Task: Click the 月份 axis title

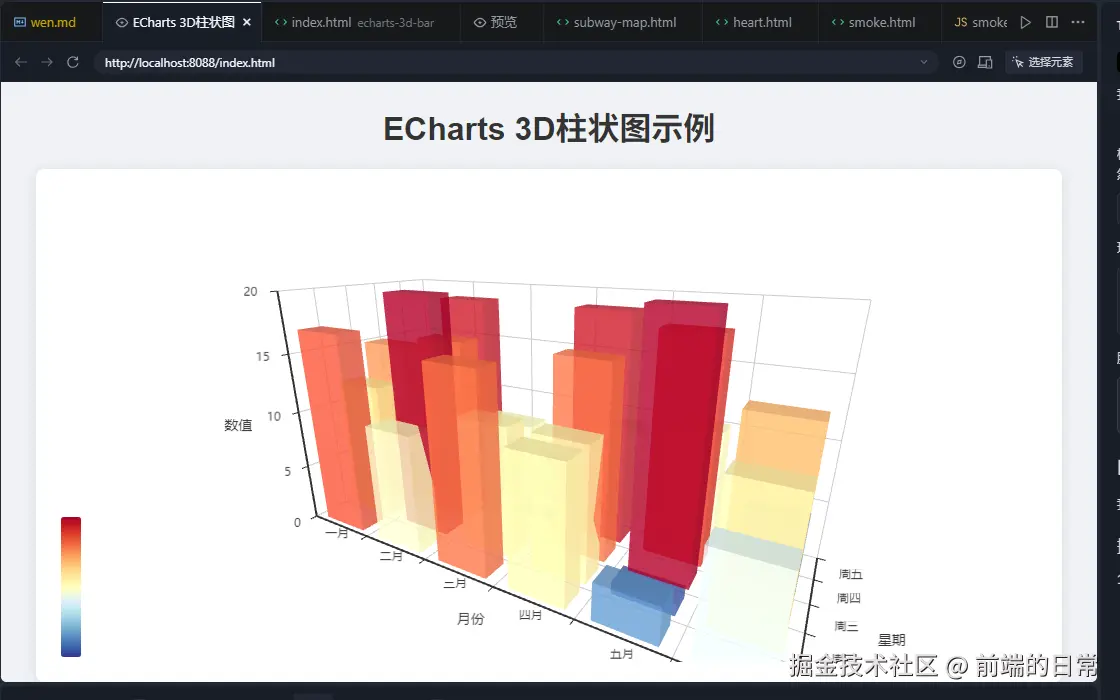Action: click(471, 619)
